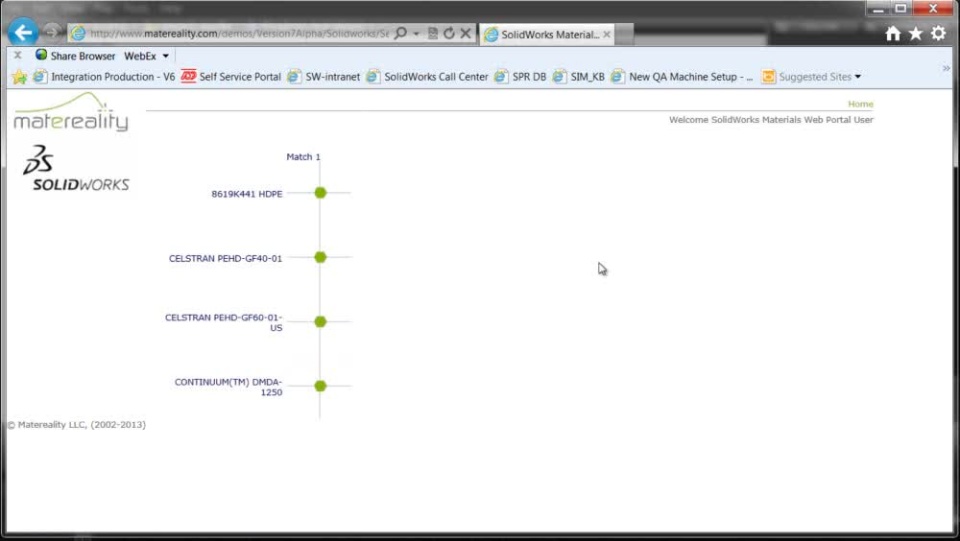
Task: Click green dot for CONTINUUM(TM) DMDA-1250
Action: 320,386
